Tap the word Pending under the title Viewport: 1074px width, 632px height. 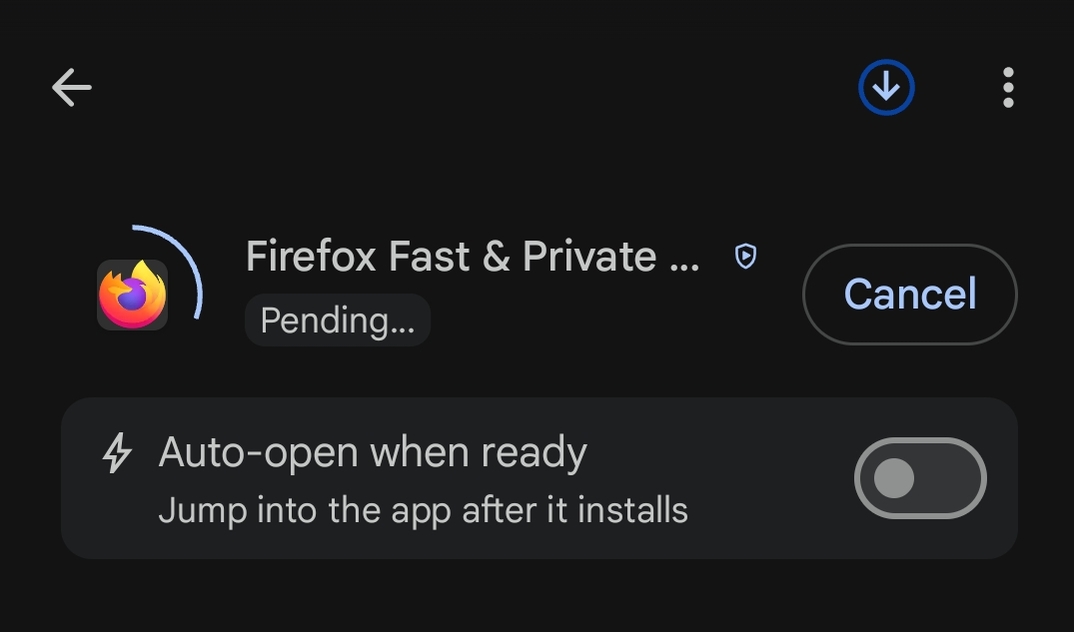tap(325, 320)
